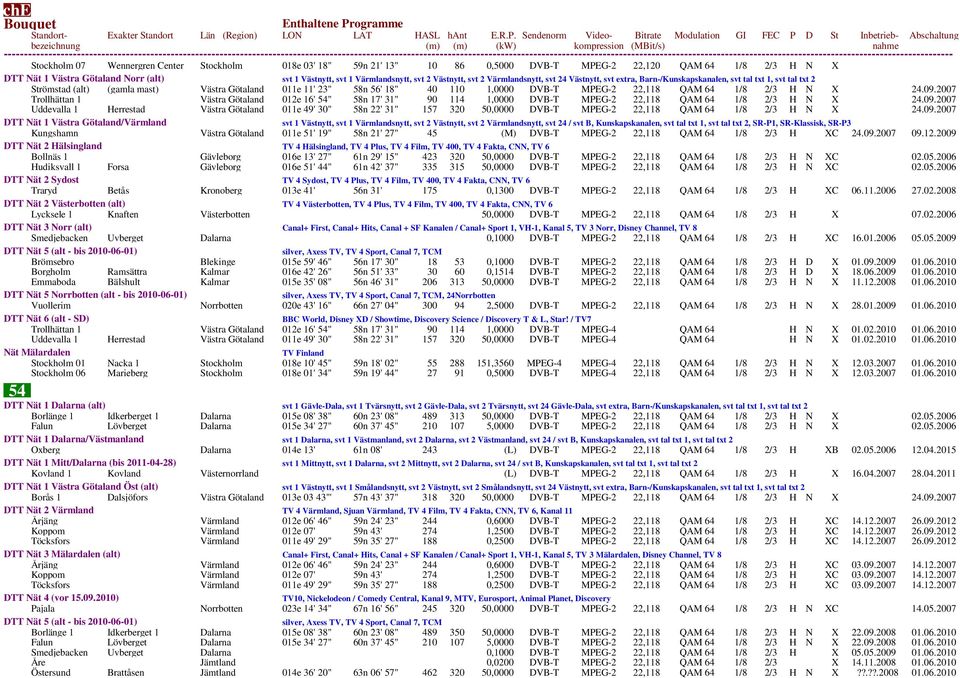This screenshot has height=678, width=960.
Task: Click the Brattåsen location cell
Action: 126,672
